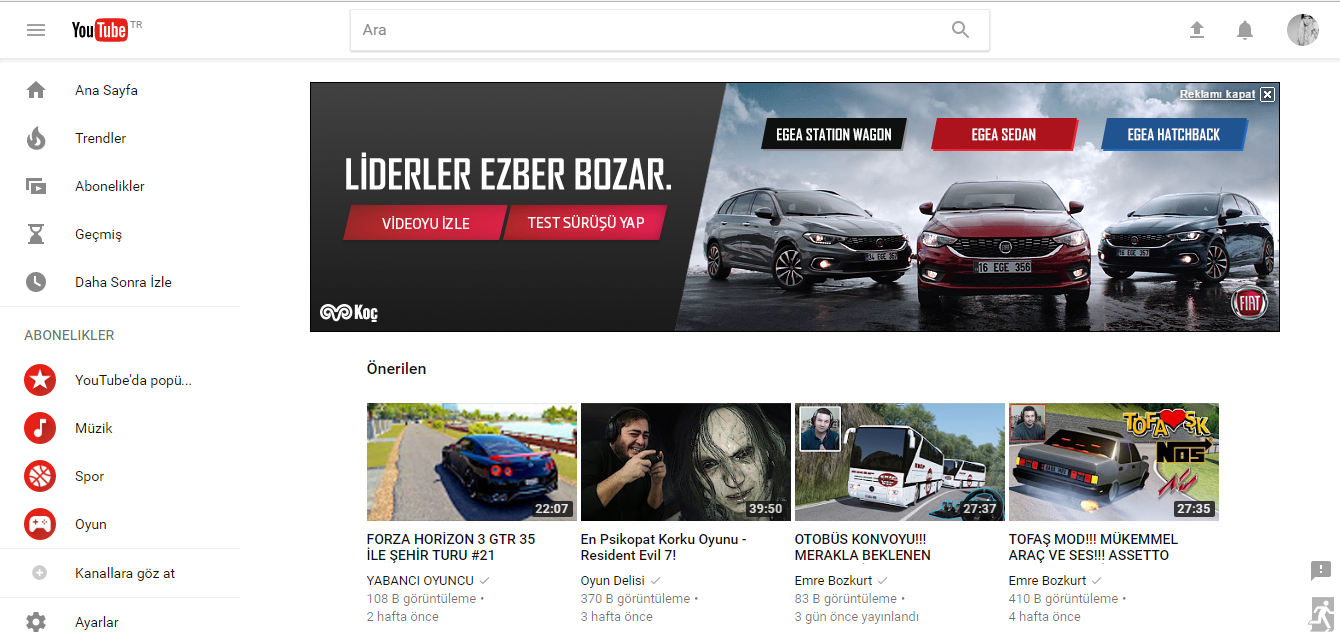The image size is (1340, 640).
Task: Click the Ana Sayfa home icon
Action: point(36,90)
